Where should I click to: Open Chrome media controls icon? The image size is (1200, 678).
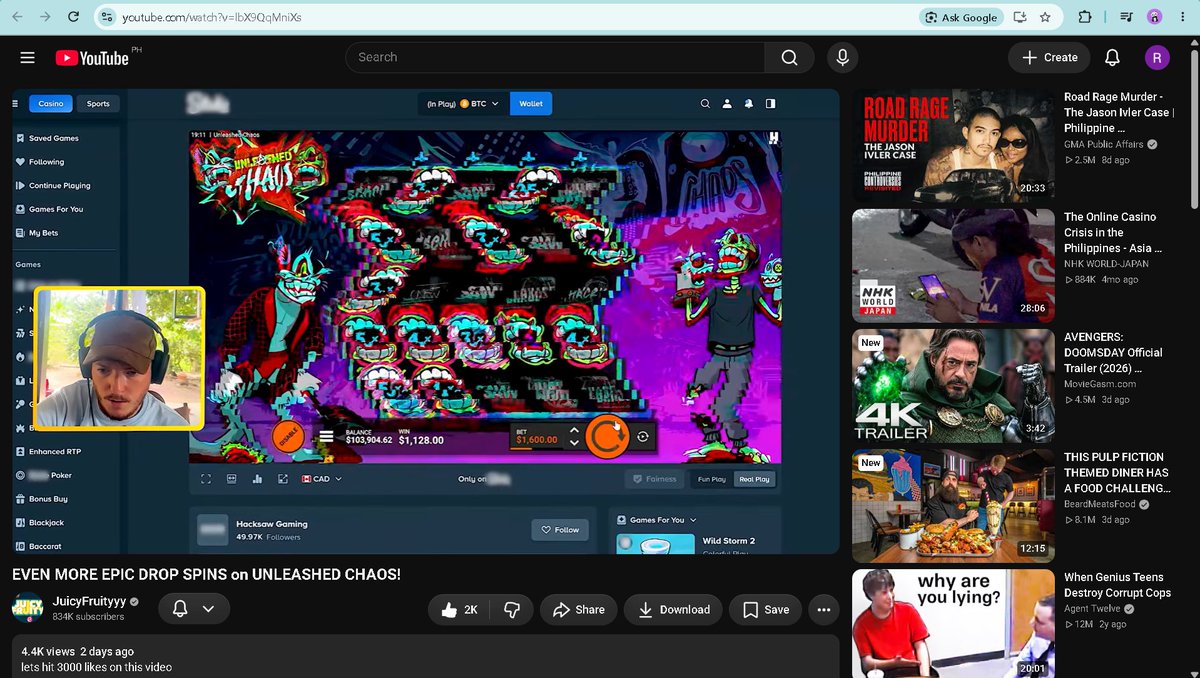[x=1126, y=17]
